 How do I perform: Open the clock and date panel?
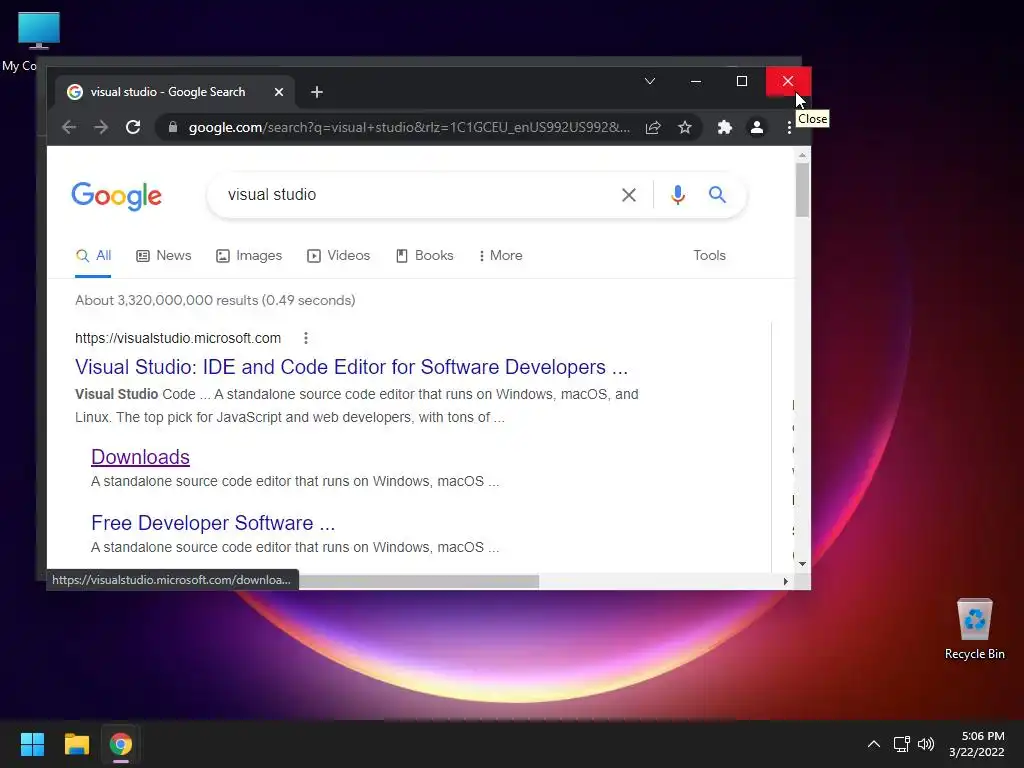click(x=977, y=744)
